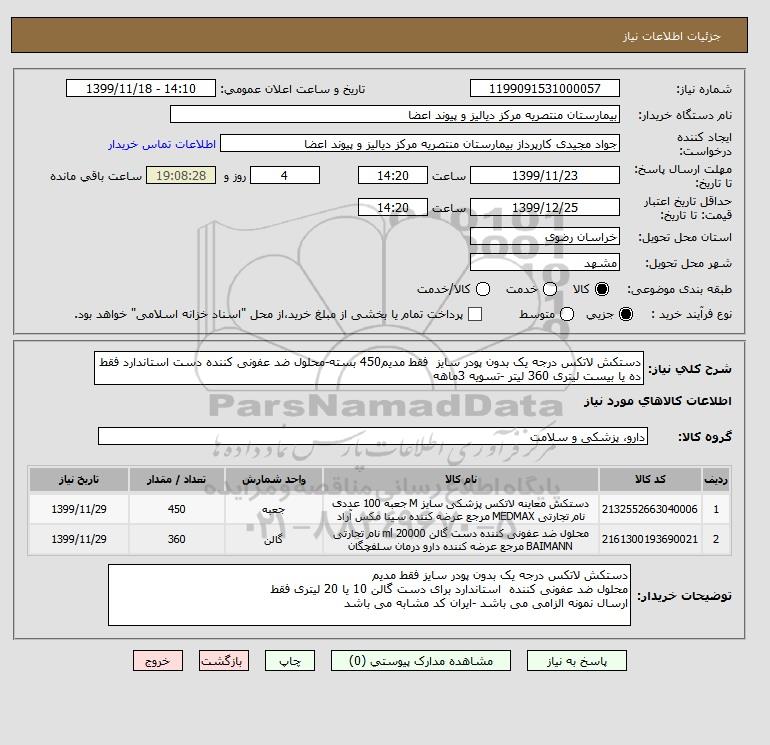Click the واحد شمارش column header
The width and height of the screenshot is (770, 745).
click(274, 480)
